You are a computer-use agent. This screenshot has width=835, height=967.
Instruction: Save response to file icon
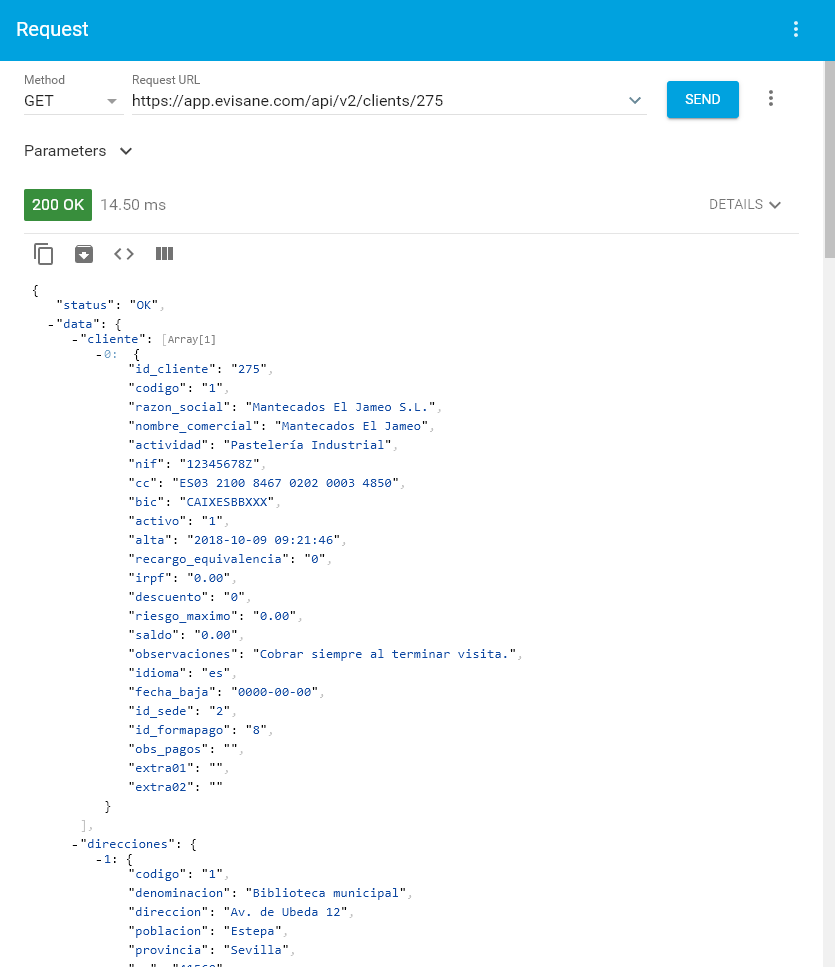point(84,254)
